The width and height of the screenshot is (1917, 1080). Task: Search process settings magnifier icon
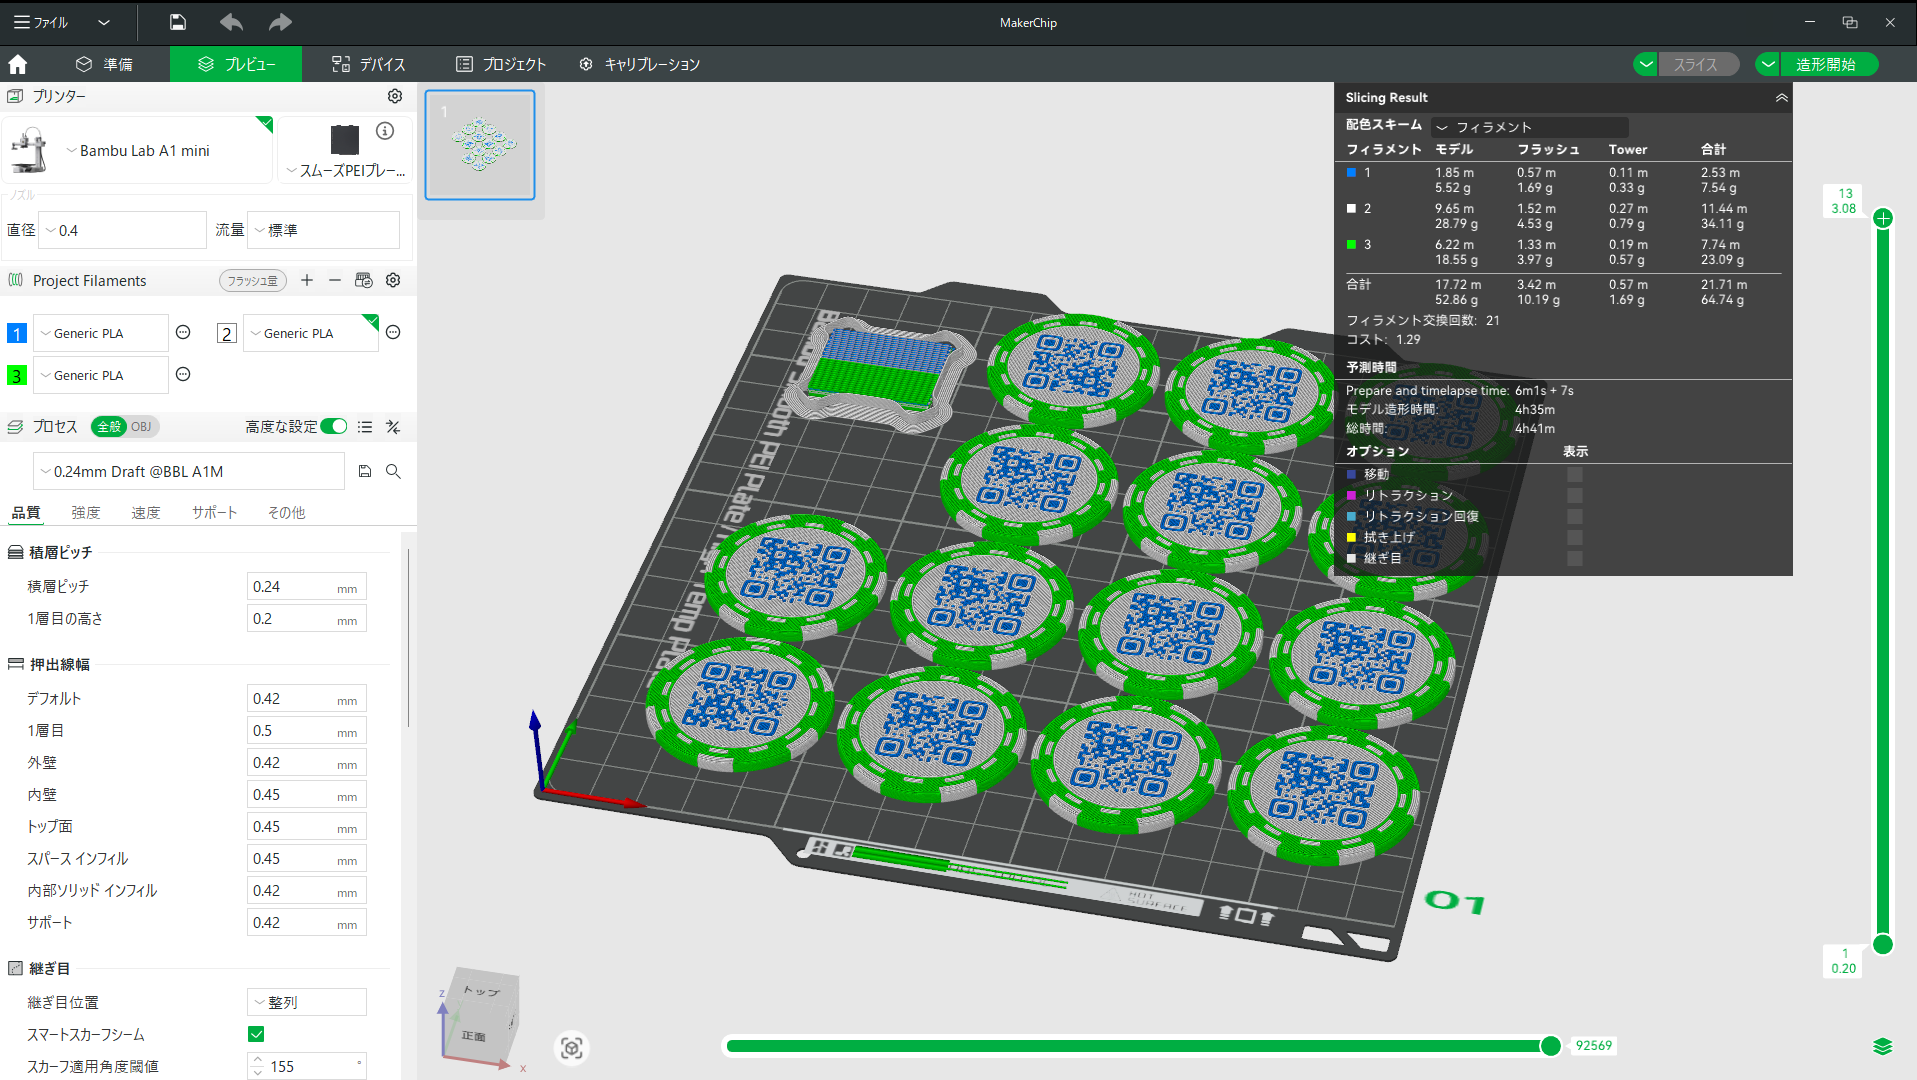[x=393, y=471]
